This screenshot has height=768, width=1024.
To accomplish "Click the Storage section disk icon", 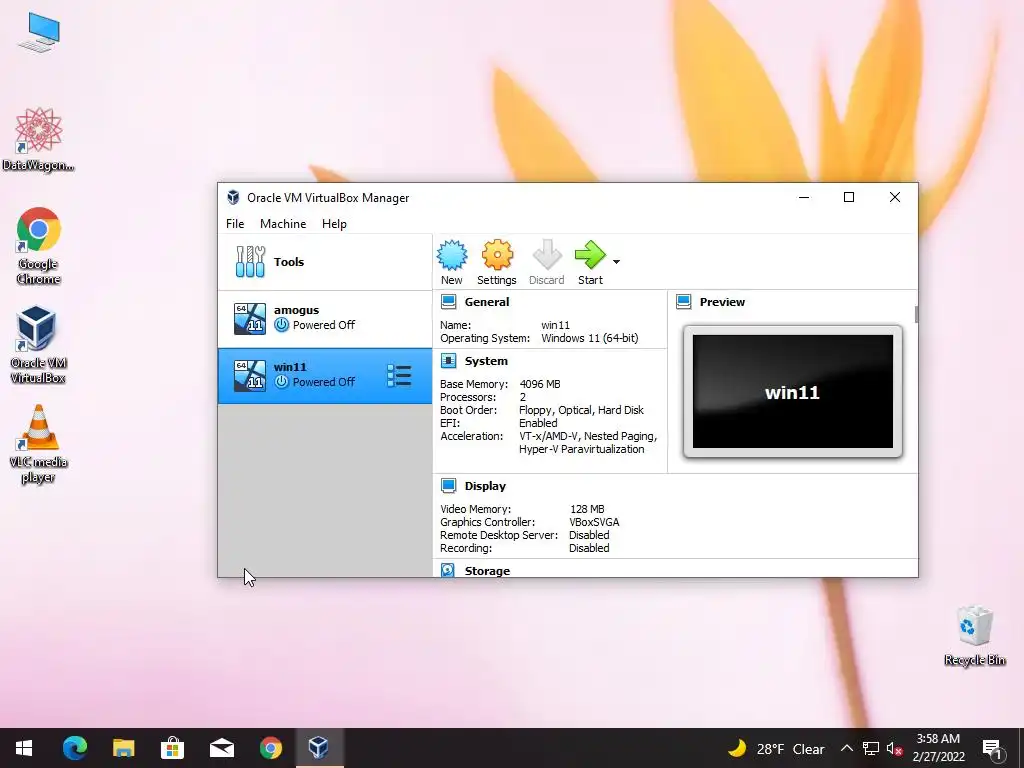I will coord(448,570).
